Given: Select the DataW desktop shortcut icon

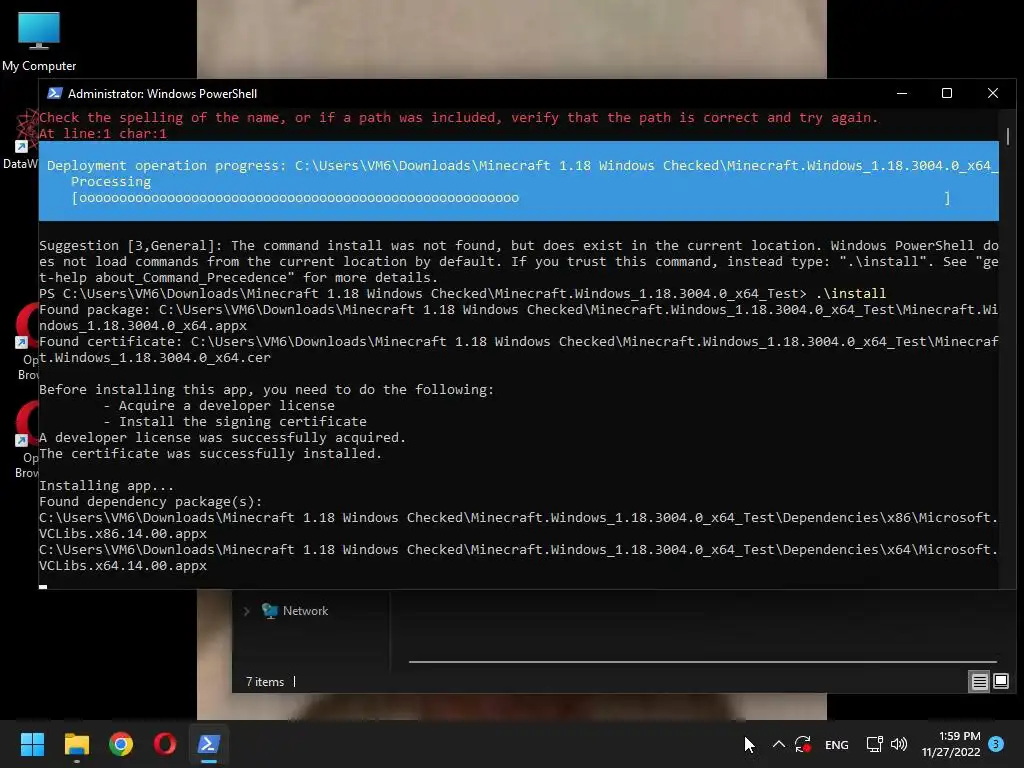Looking at the screenshot, I should [x=21, y=140].
